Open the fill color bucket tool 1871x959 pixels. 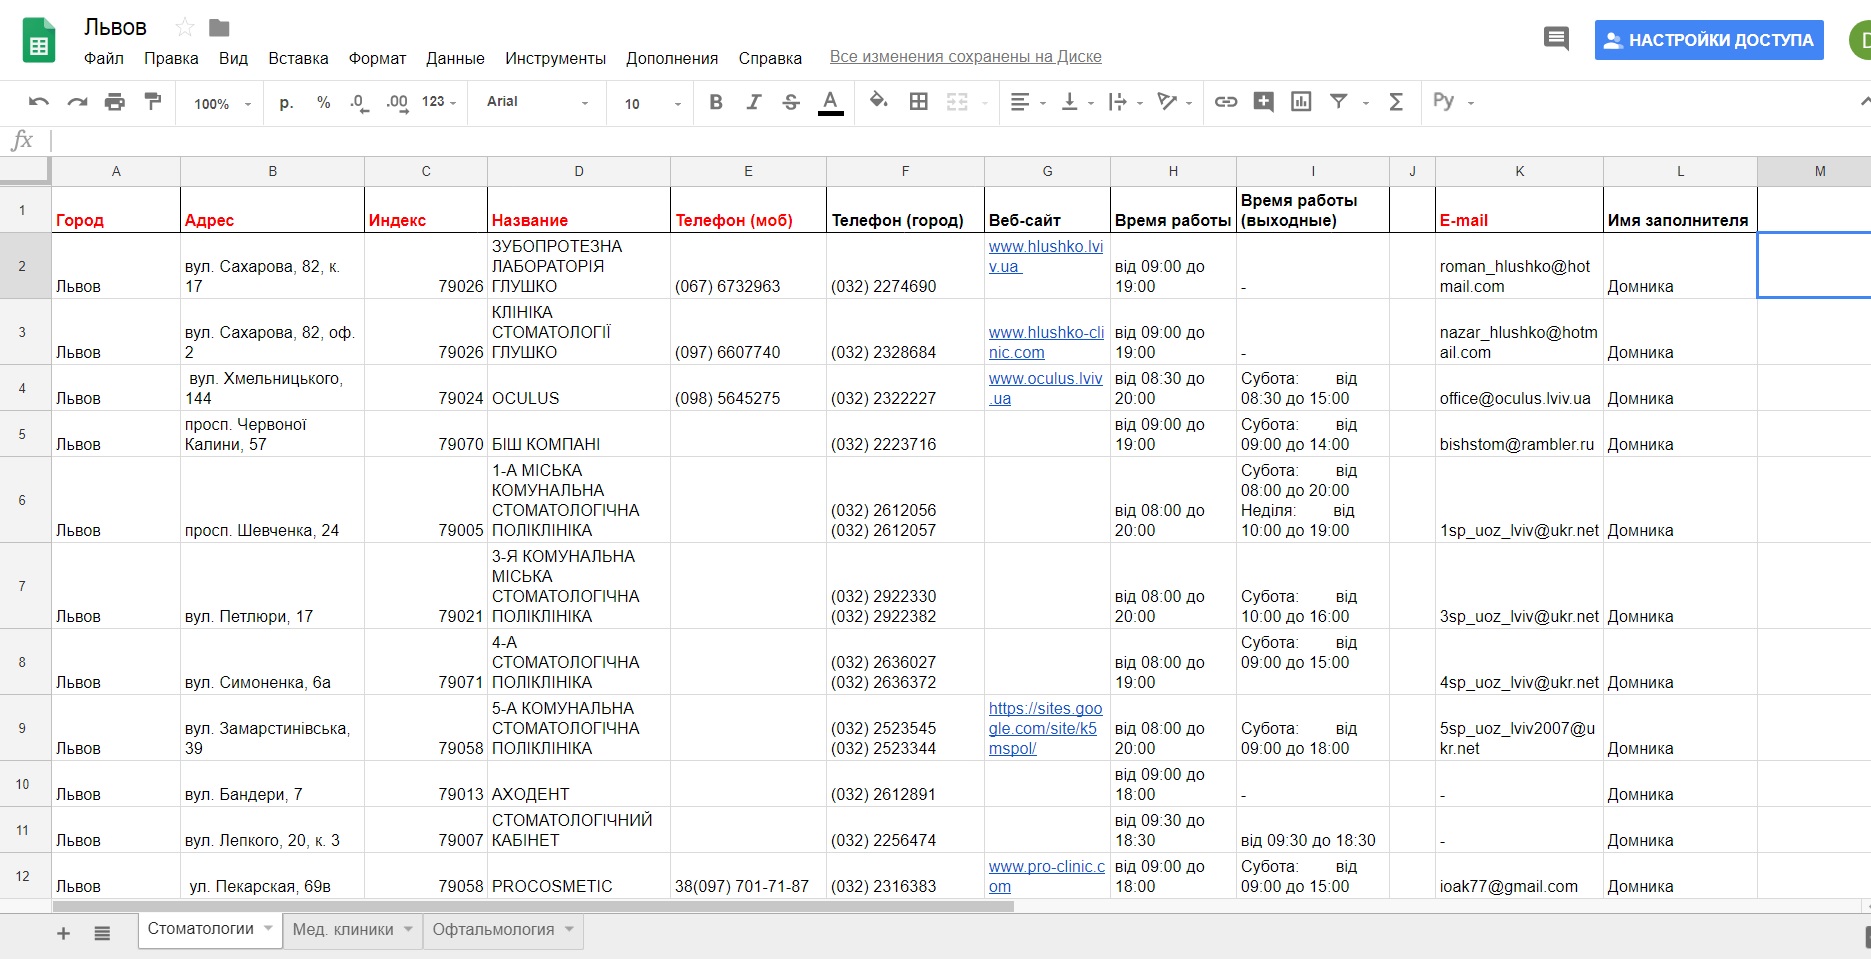click(878, 101)
